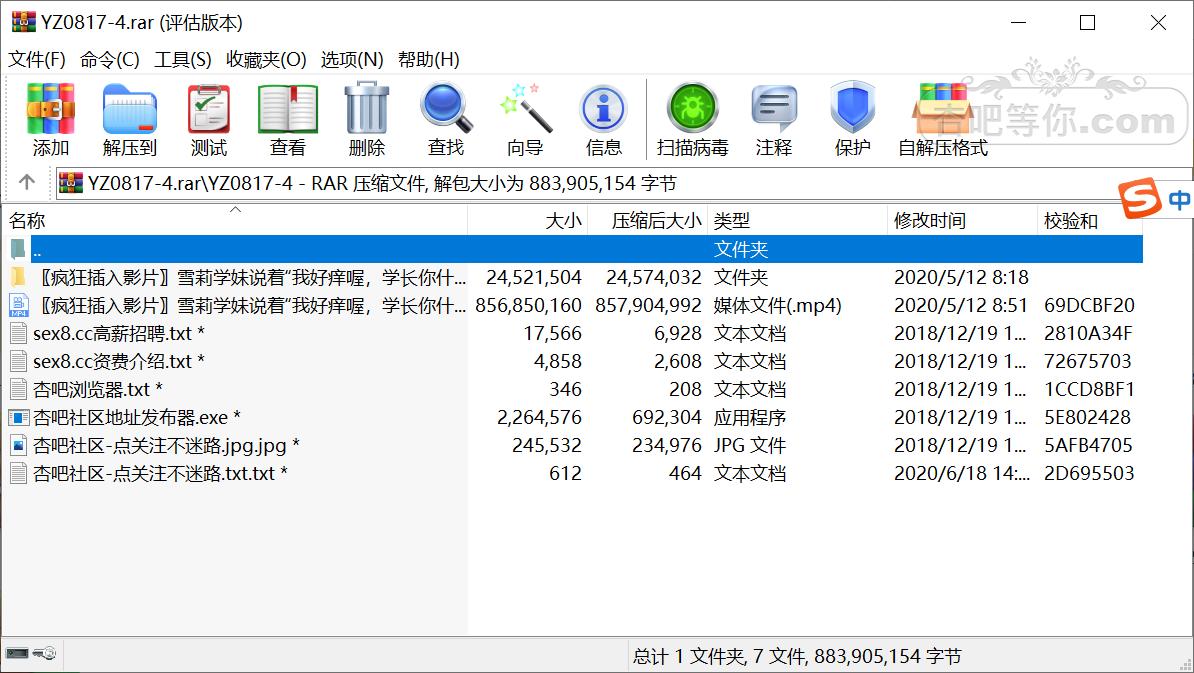Click the WinRAR icon in address bar
The image size is (1194, 673).
[x=70, y=183]
